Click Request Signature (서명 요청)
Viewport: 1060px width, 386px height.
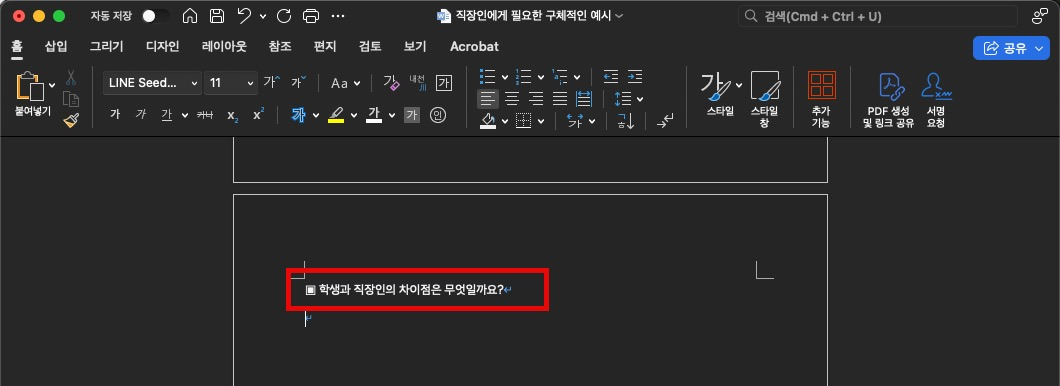[936, 99]
